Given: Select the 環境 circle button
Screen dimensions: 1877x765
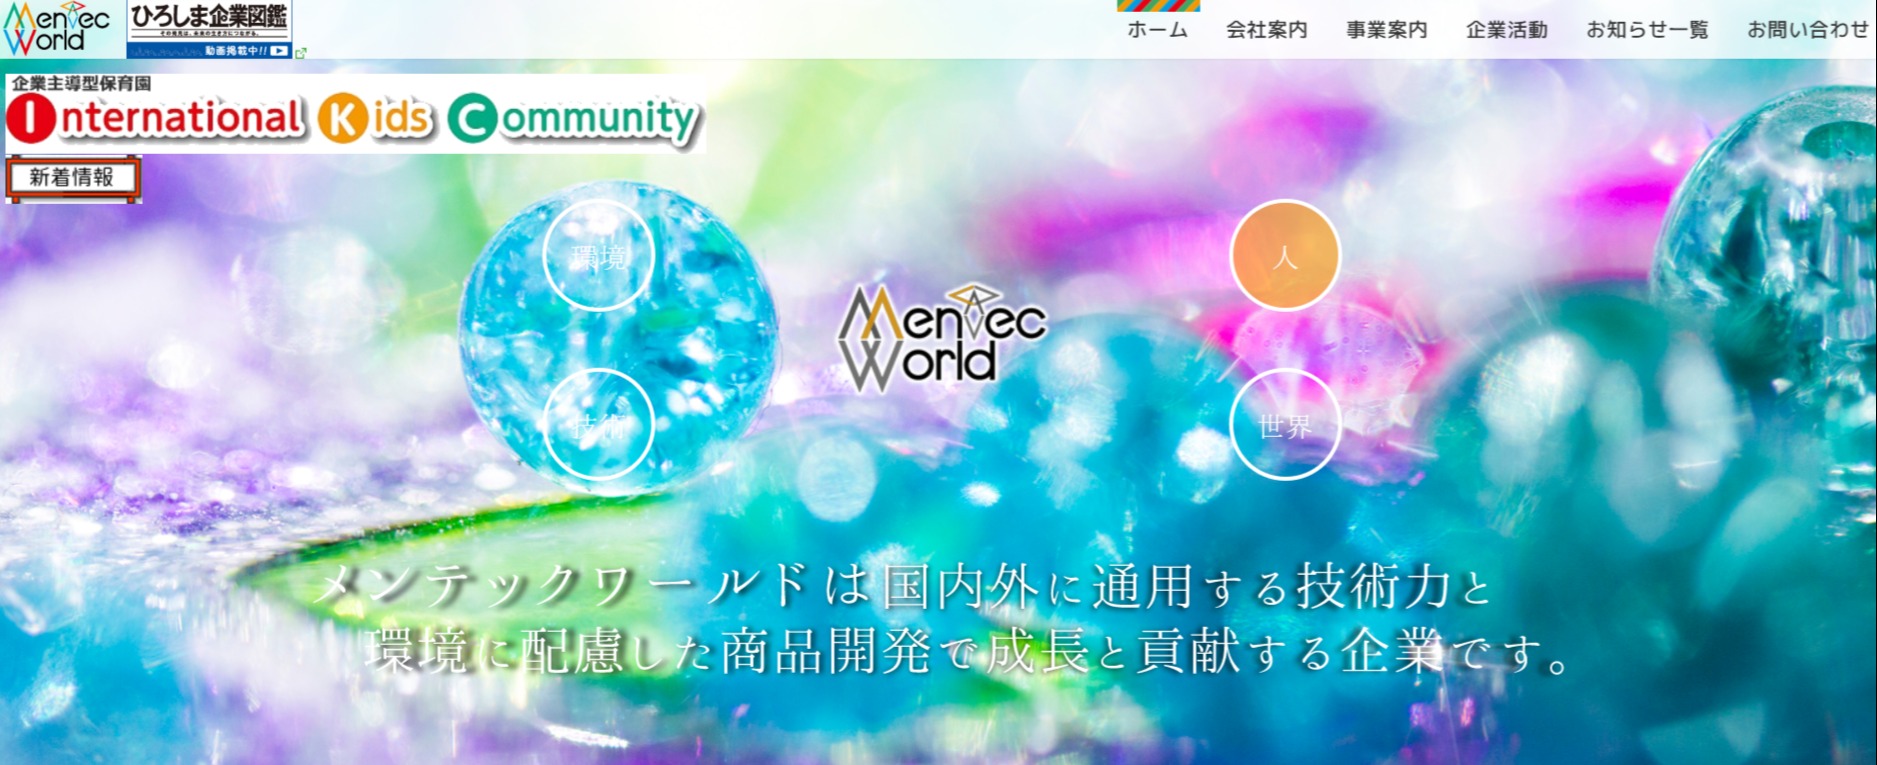Looking at the screenshot, I should click(x=599, y=256).
